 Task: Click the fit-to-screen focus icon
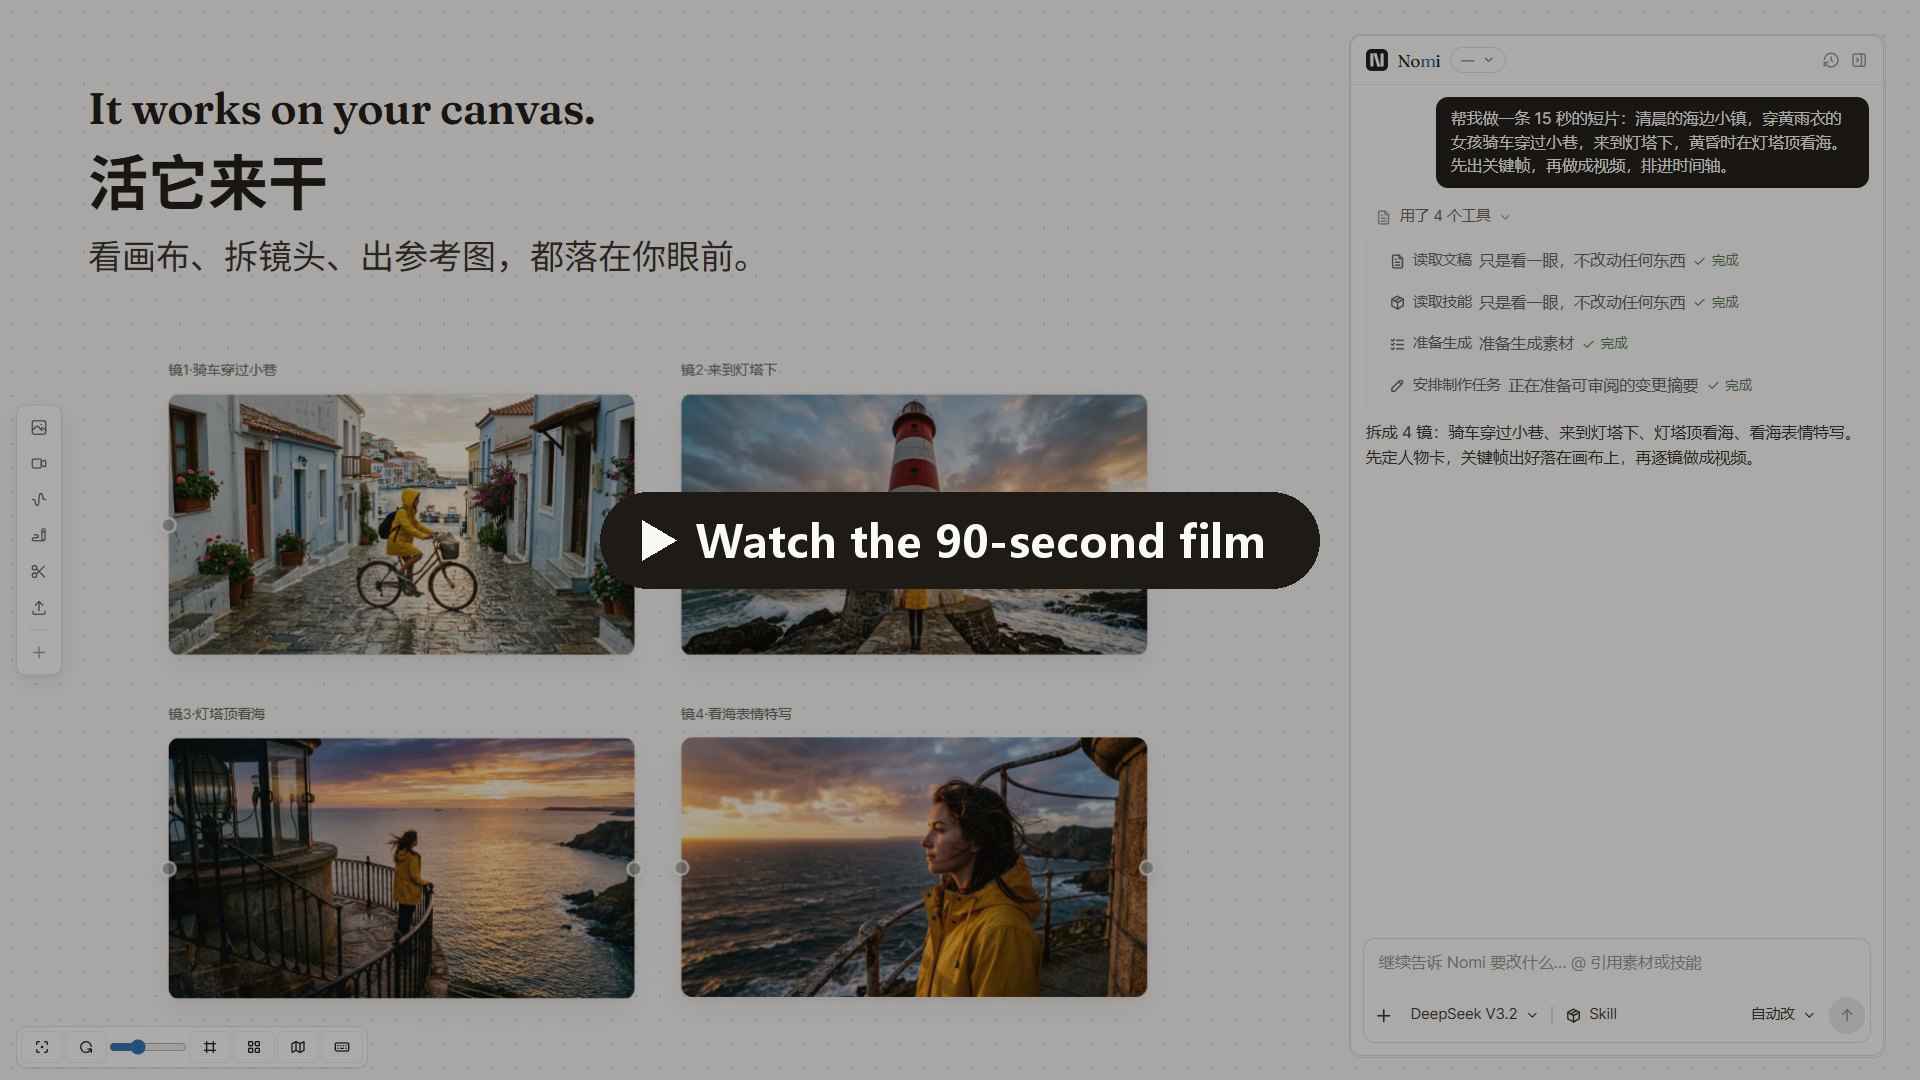(42, 1047)
